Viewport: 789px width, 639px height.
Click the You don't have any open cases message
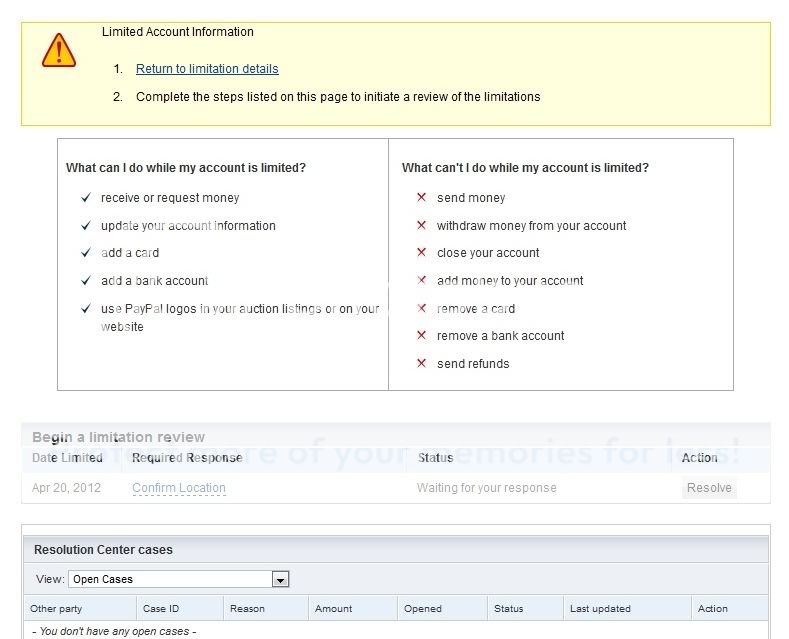114,631
